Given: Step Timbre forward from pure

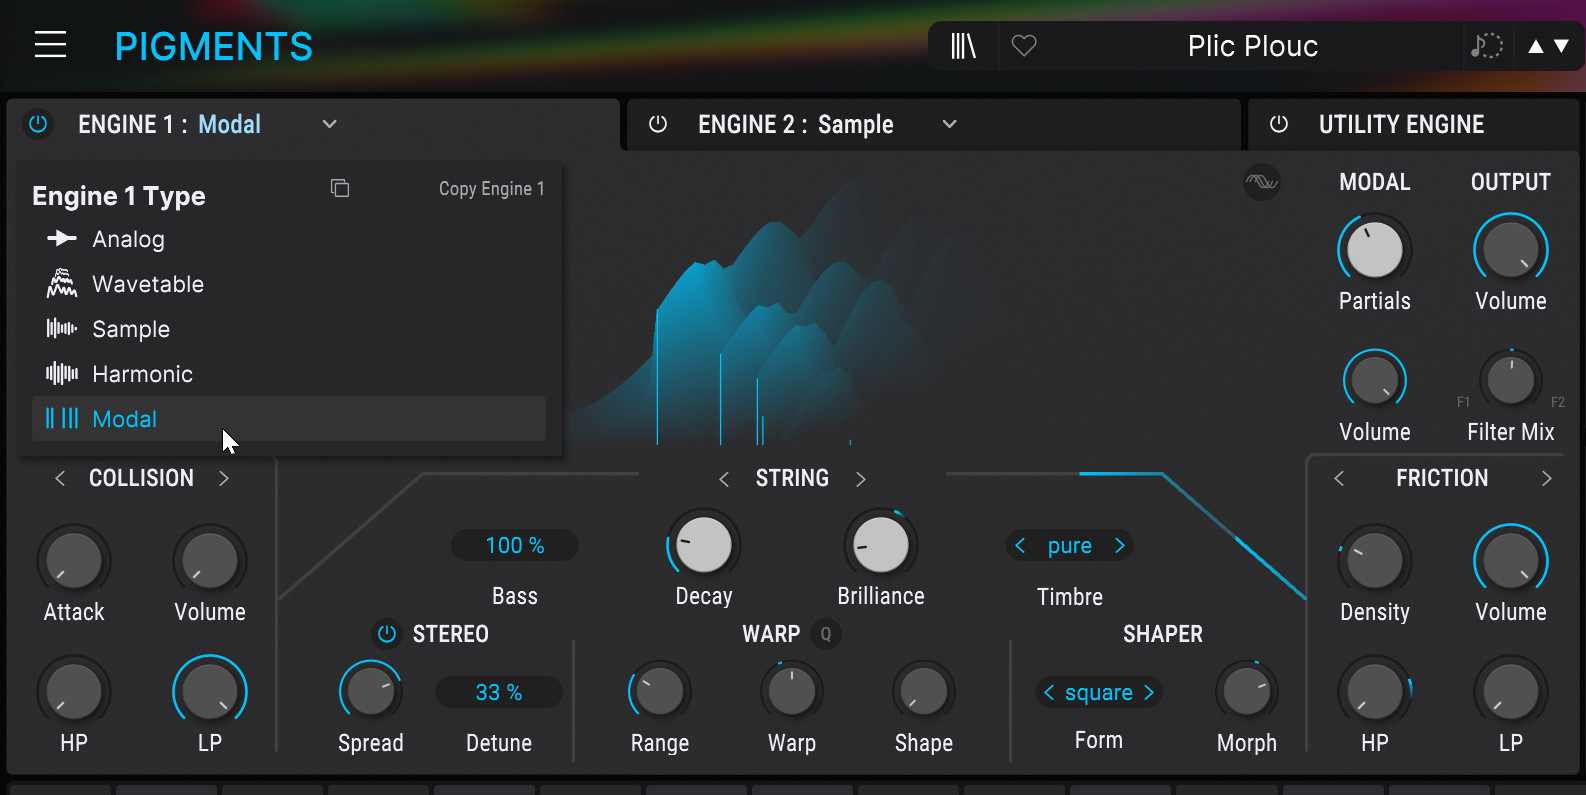Looking at the screenshot, I should click(1120, 545).
